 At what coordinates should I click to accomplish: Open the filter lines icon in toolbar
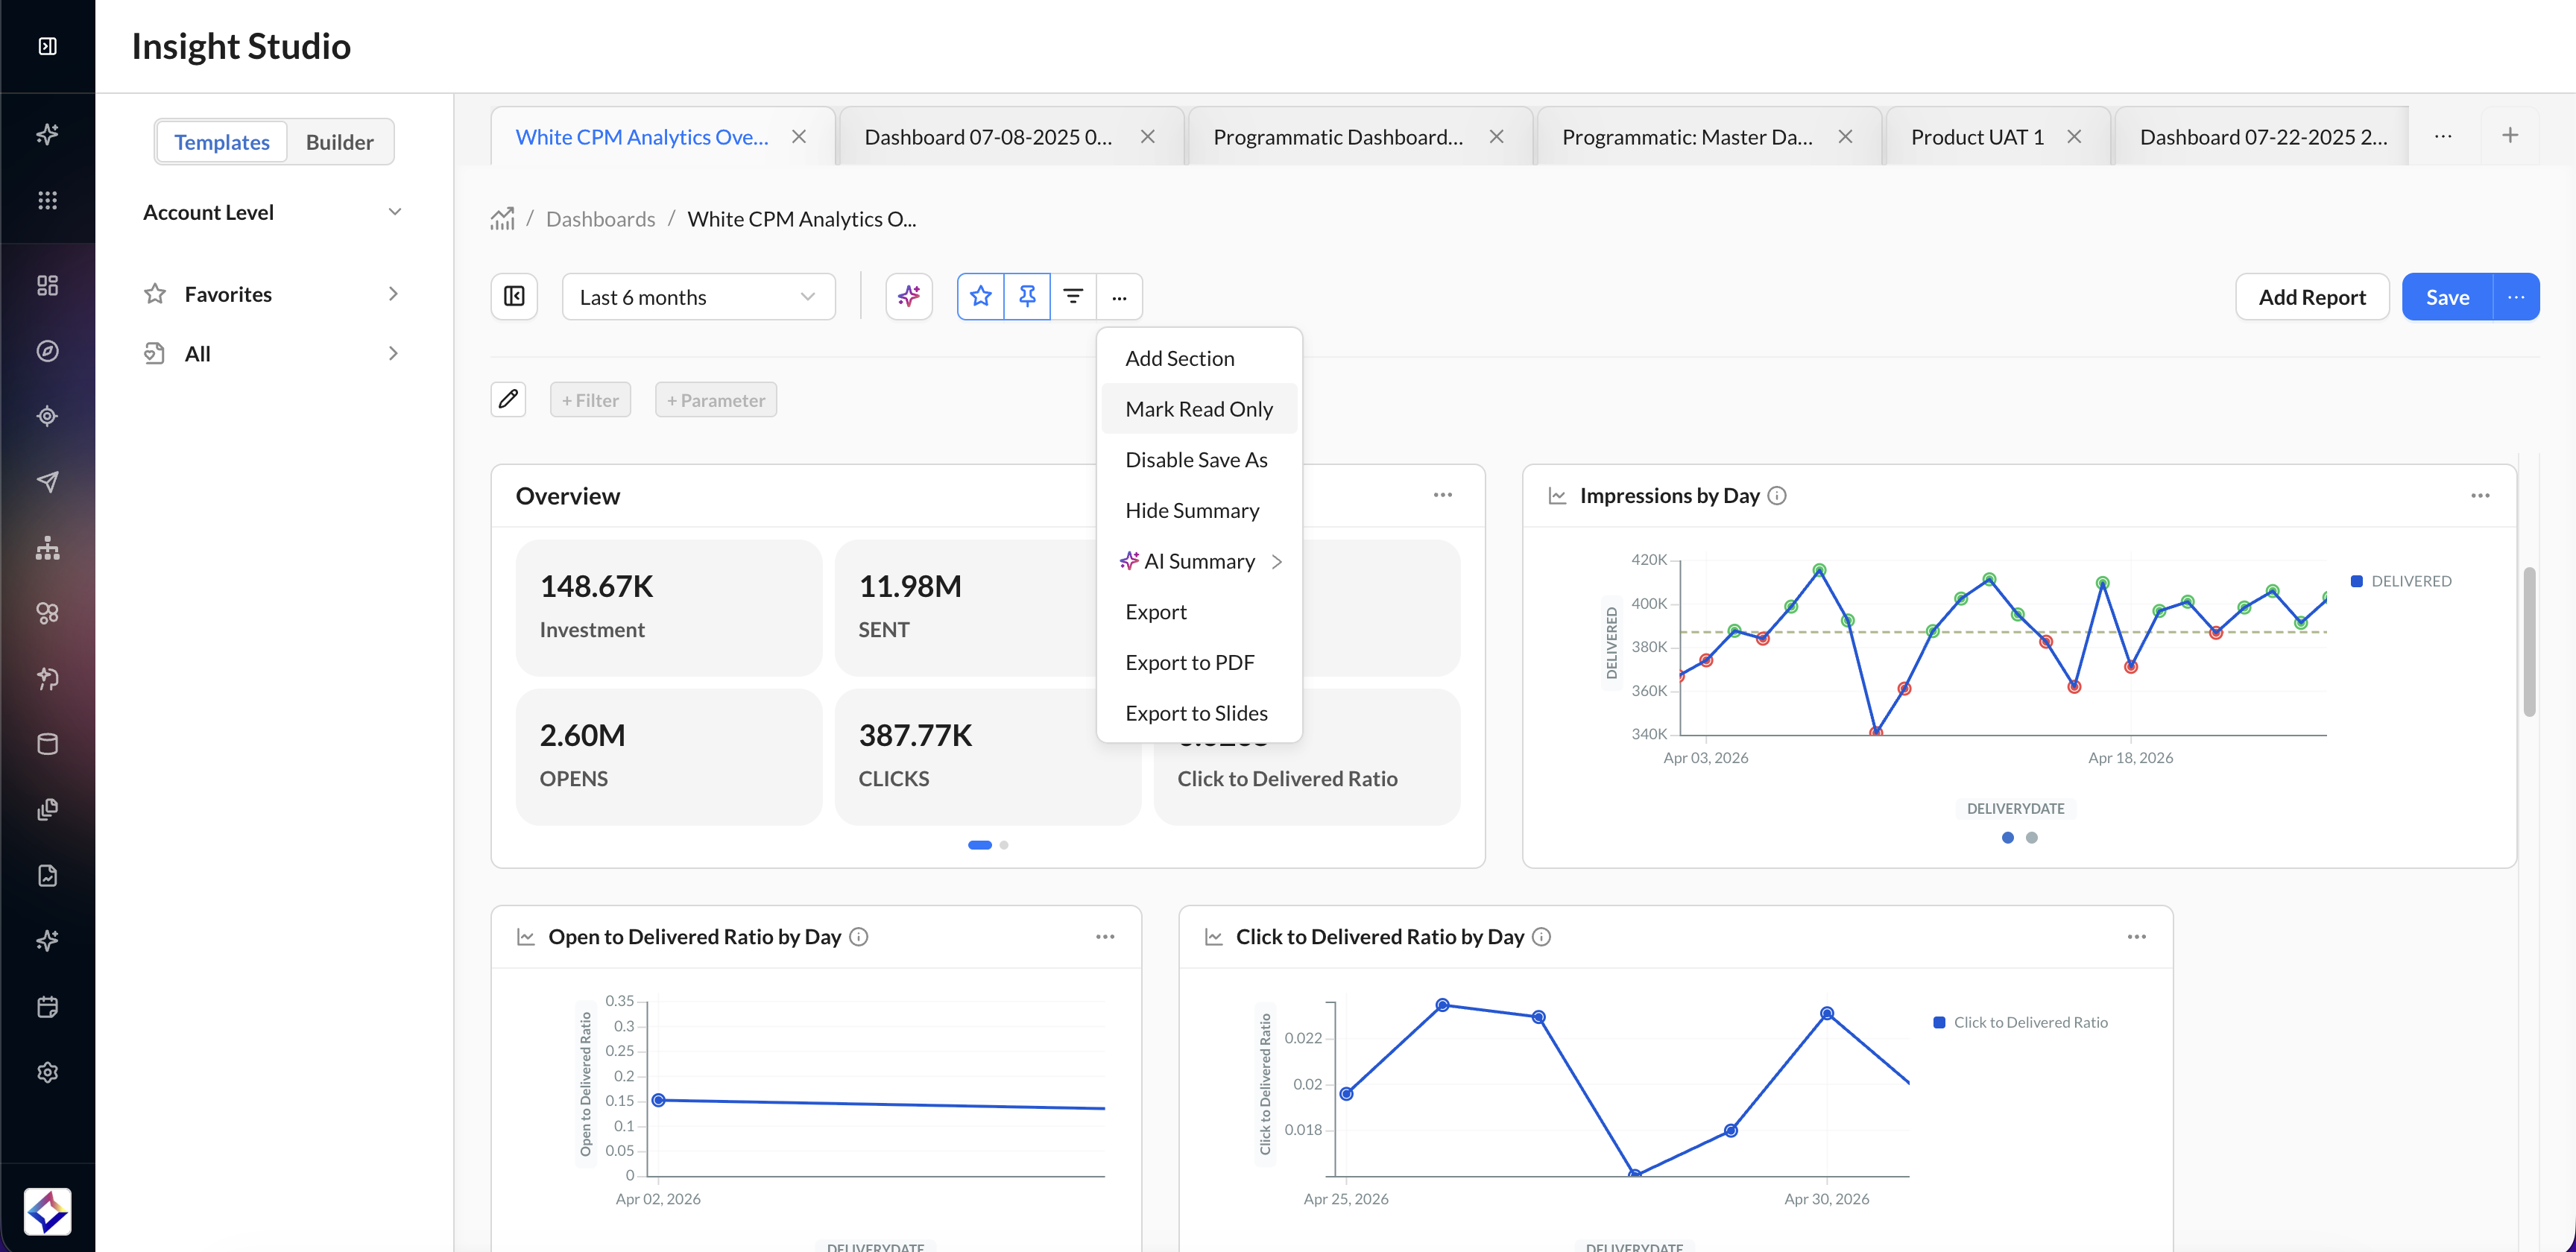point(1073,297)
